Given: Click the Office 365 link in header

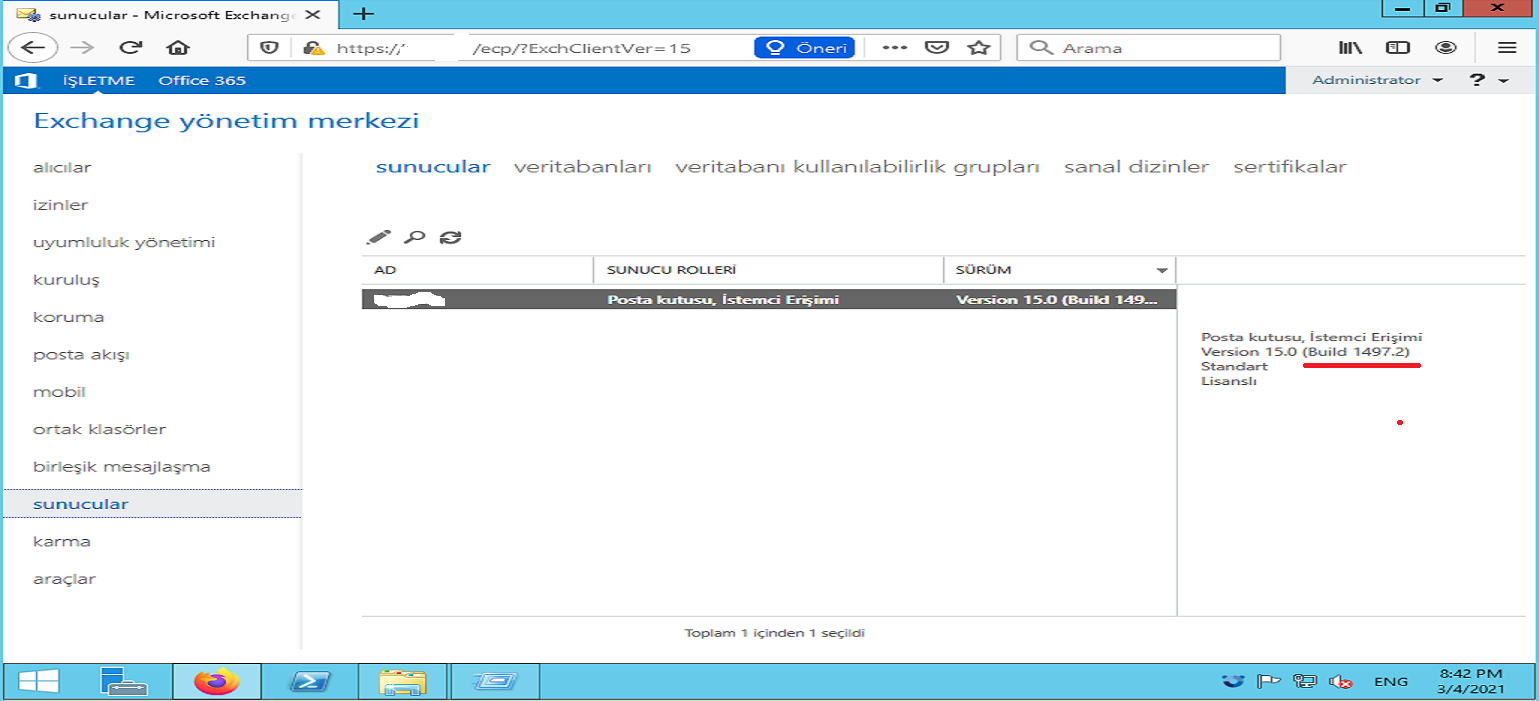Looking at the screenshot, I should tap(202, 80).
